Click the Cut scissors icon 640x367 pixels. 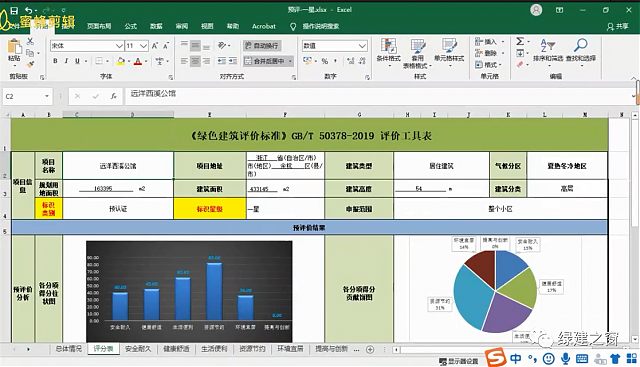coord(30,41)
